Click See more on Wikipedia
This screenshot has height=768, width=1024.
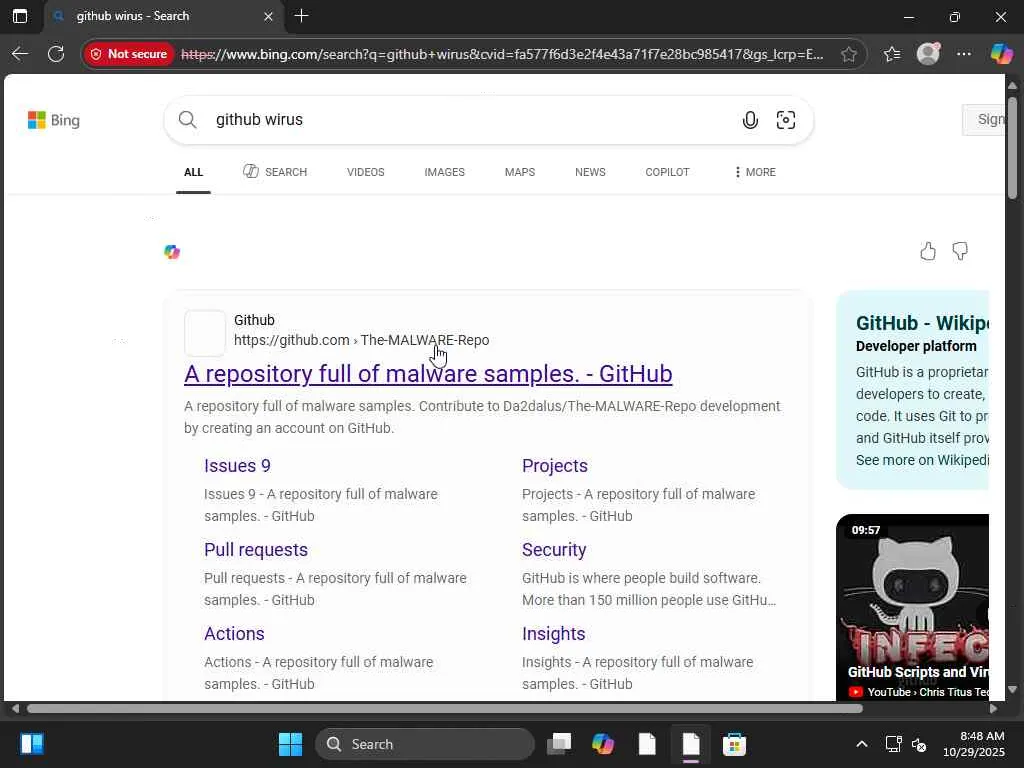[x=922, y=460]
